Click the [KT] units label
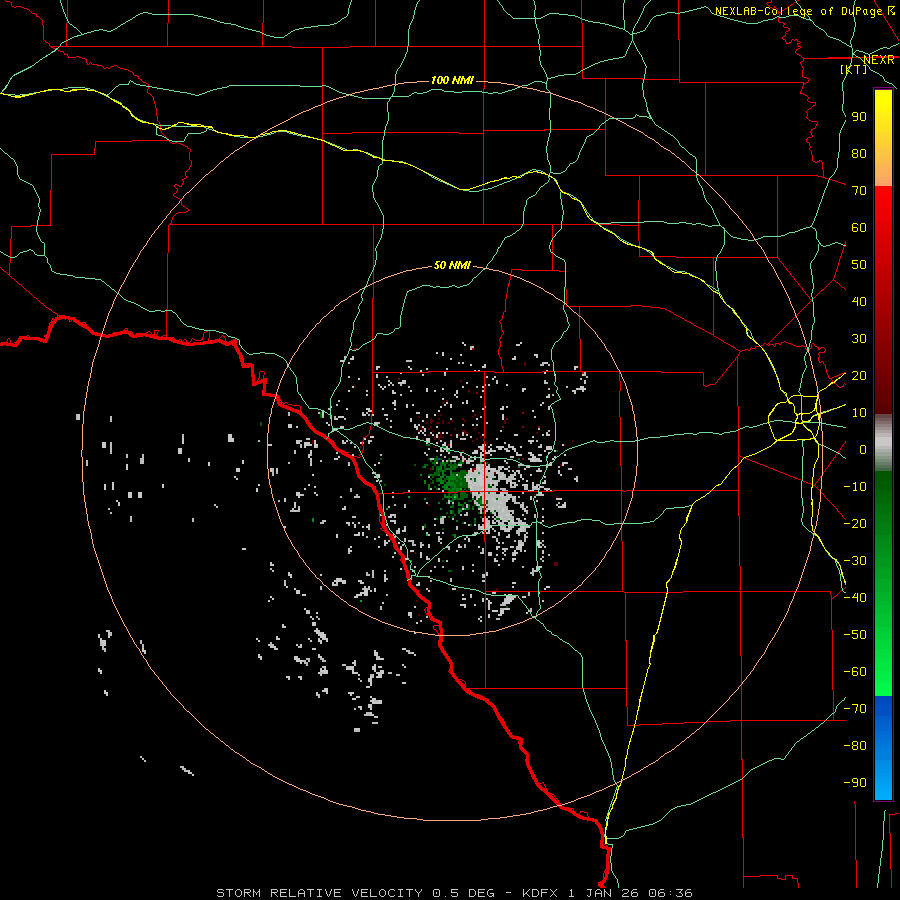The width and height of the screenshot is (900, 900). point(854,69)
